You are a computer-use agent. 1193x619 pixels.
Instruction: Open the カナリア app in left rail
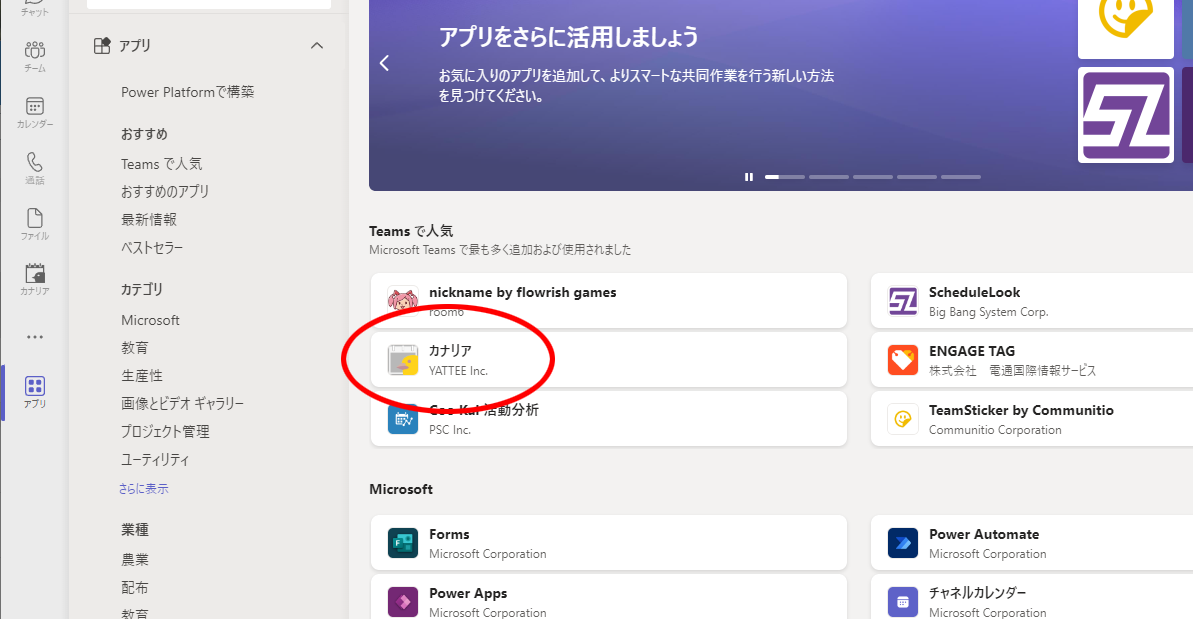pyautogui.click(x=35, y=279)
